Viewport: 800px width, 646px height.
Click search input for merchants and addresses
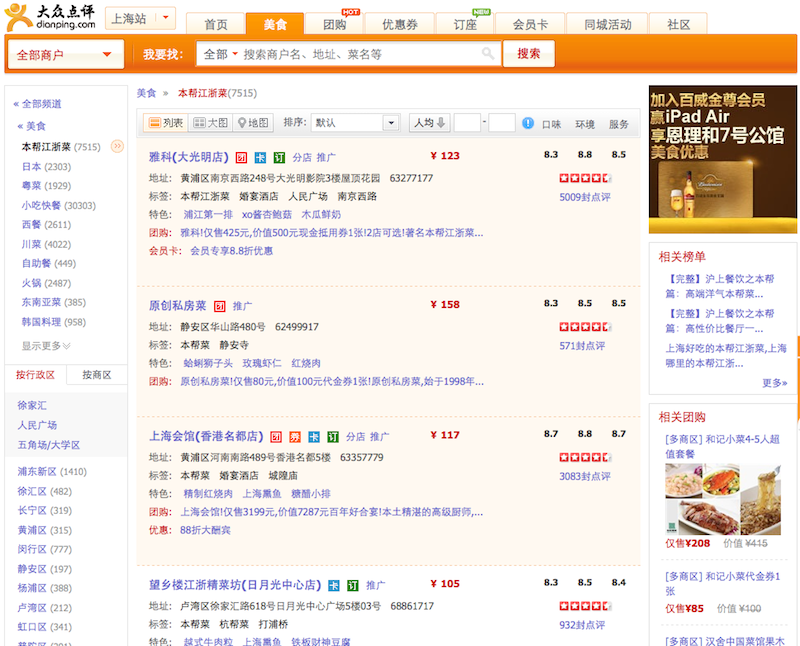(360, 54)
